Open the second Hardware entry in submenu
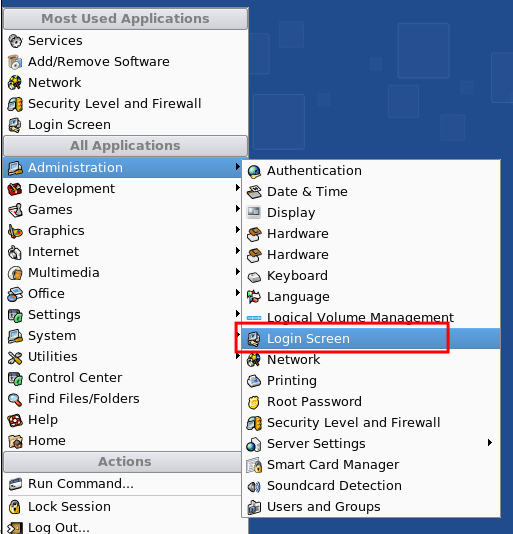The height and width of the screenshot is (534, 513). pos(371,255)
